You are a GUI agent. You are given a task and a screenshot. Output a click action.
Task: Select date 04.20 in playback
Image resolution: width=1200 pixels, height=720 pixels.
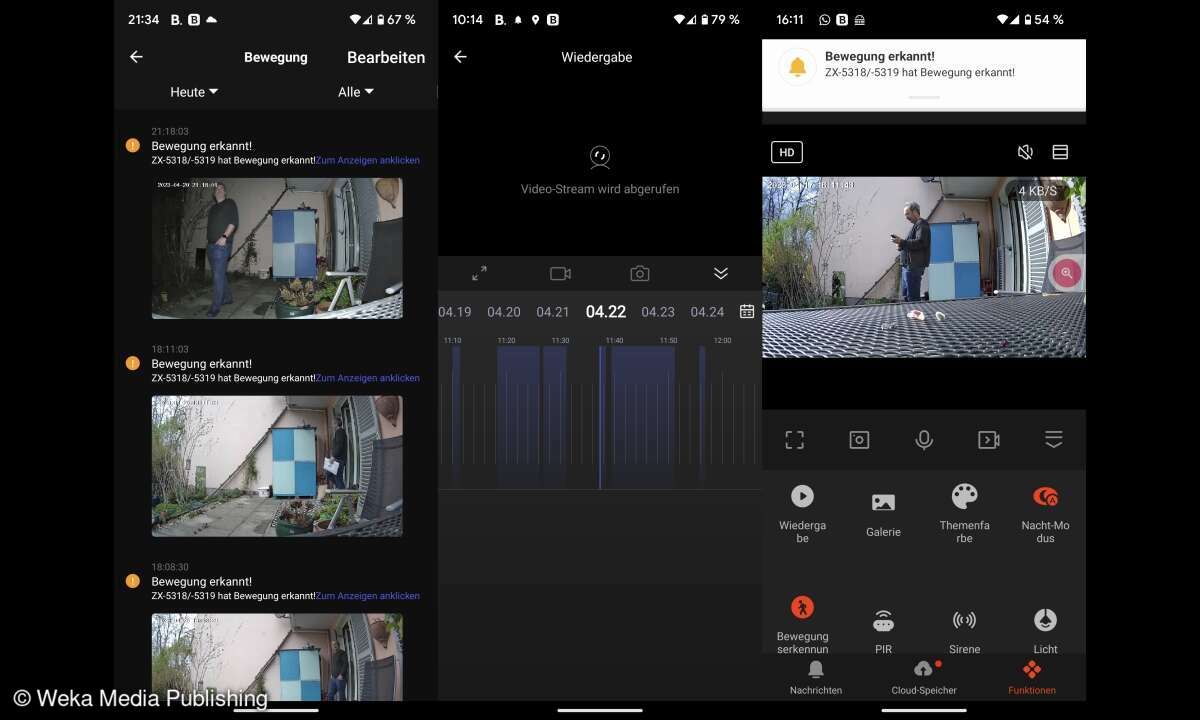504,312
